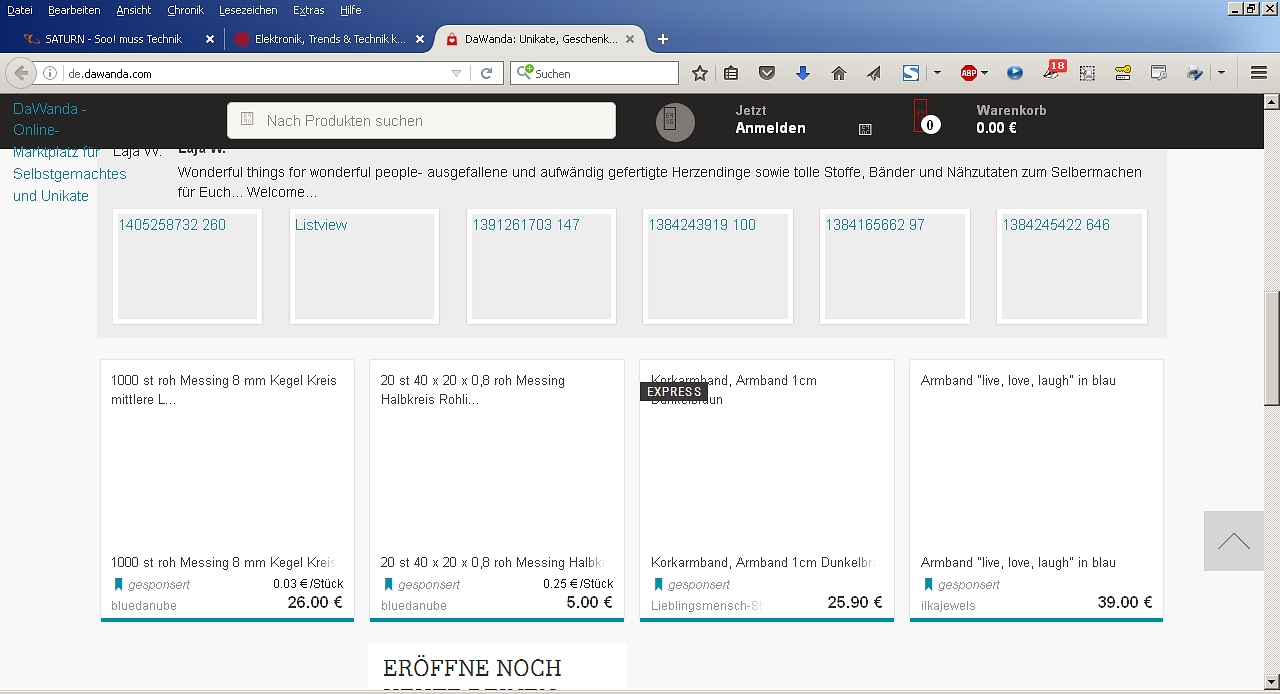Open the Ansicht menu
This screenshot has height=694, width=1280.
point(134,10)
